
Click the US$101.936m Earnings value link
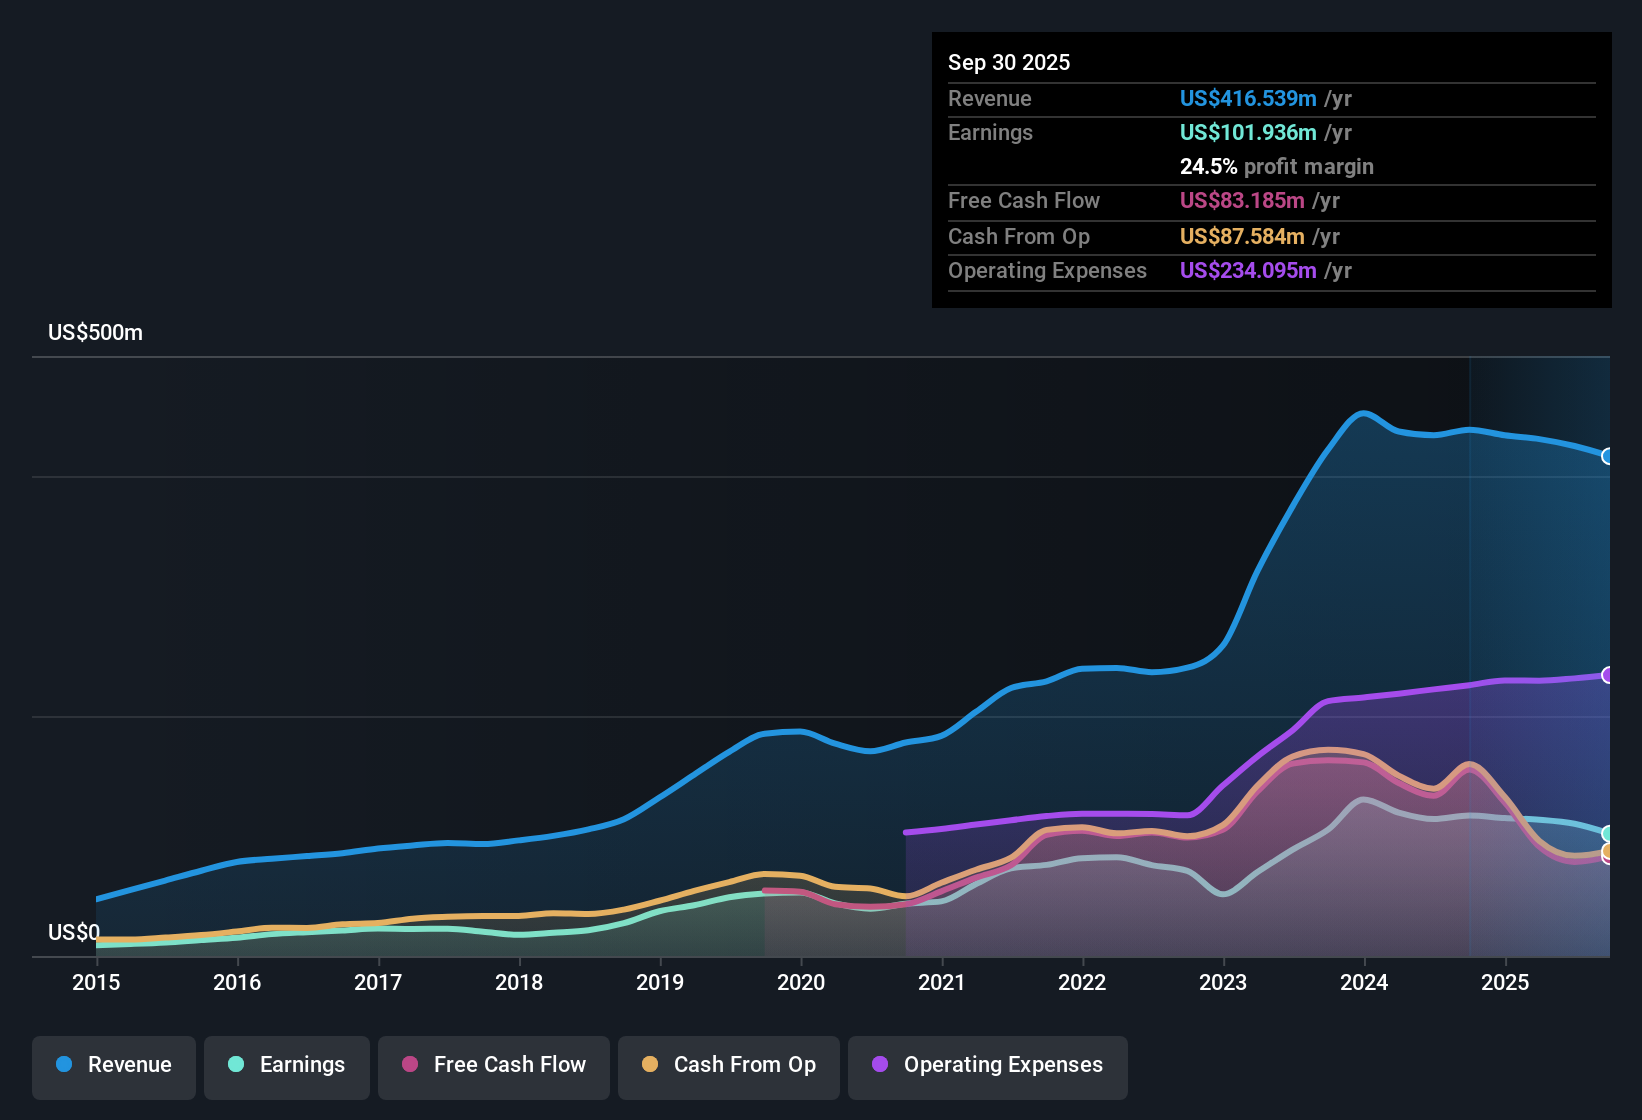click(1248, 132)
